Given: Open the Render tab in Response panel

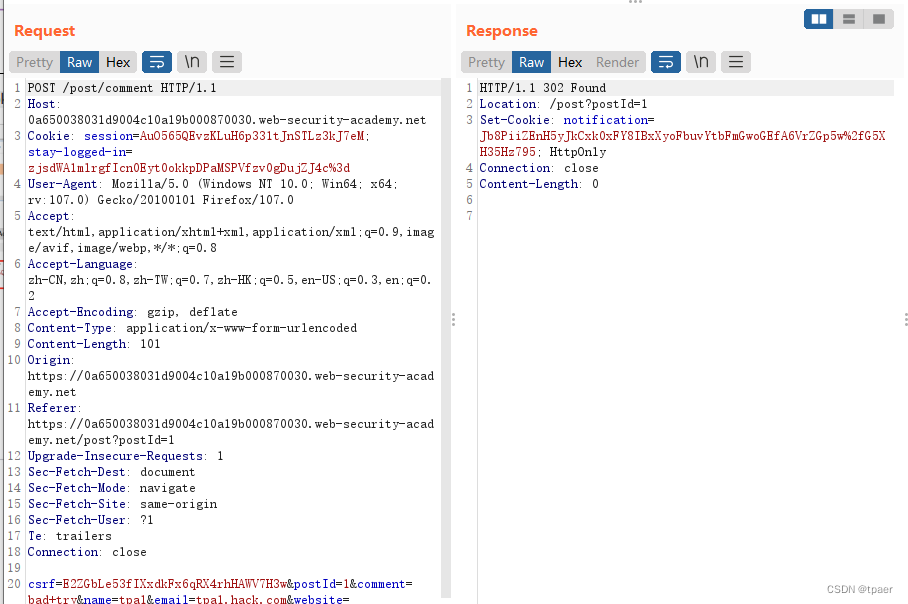Looking at the screenshot, I should tap(617, 62).
